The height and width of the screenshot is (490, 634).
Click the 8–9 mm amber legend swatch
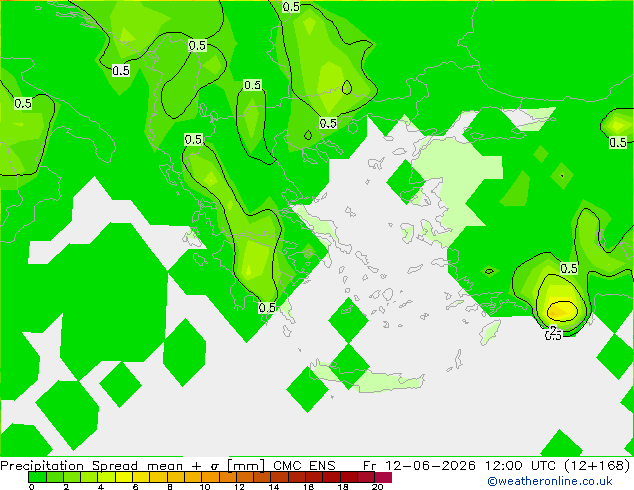click(x=175, y=477)
